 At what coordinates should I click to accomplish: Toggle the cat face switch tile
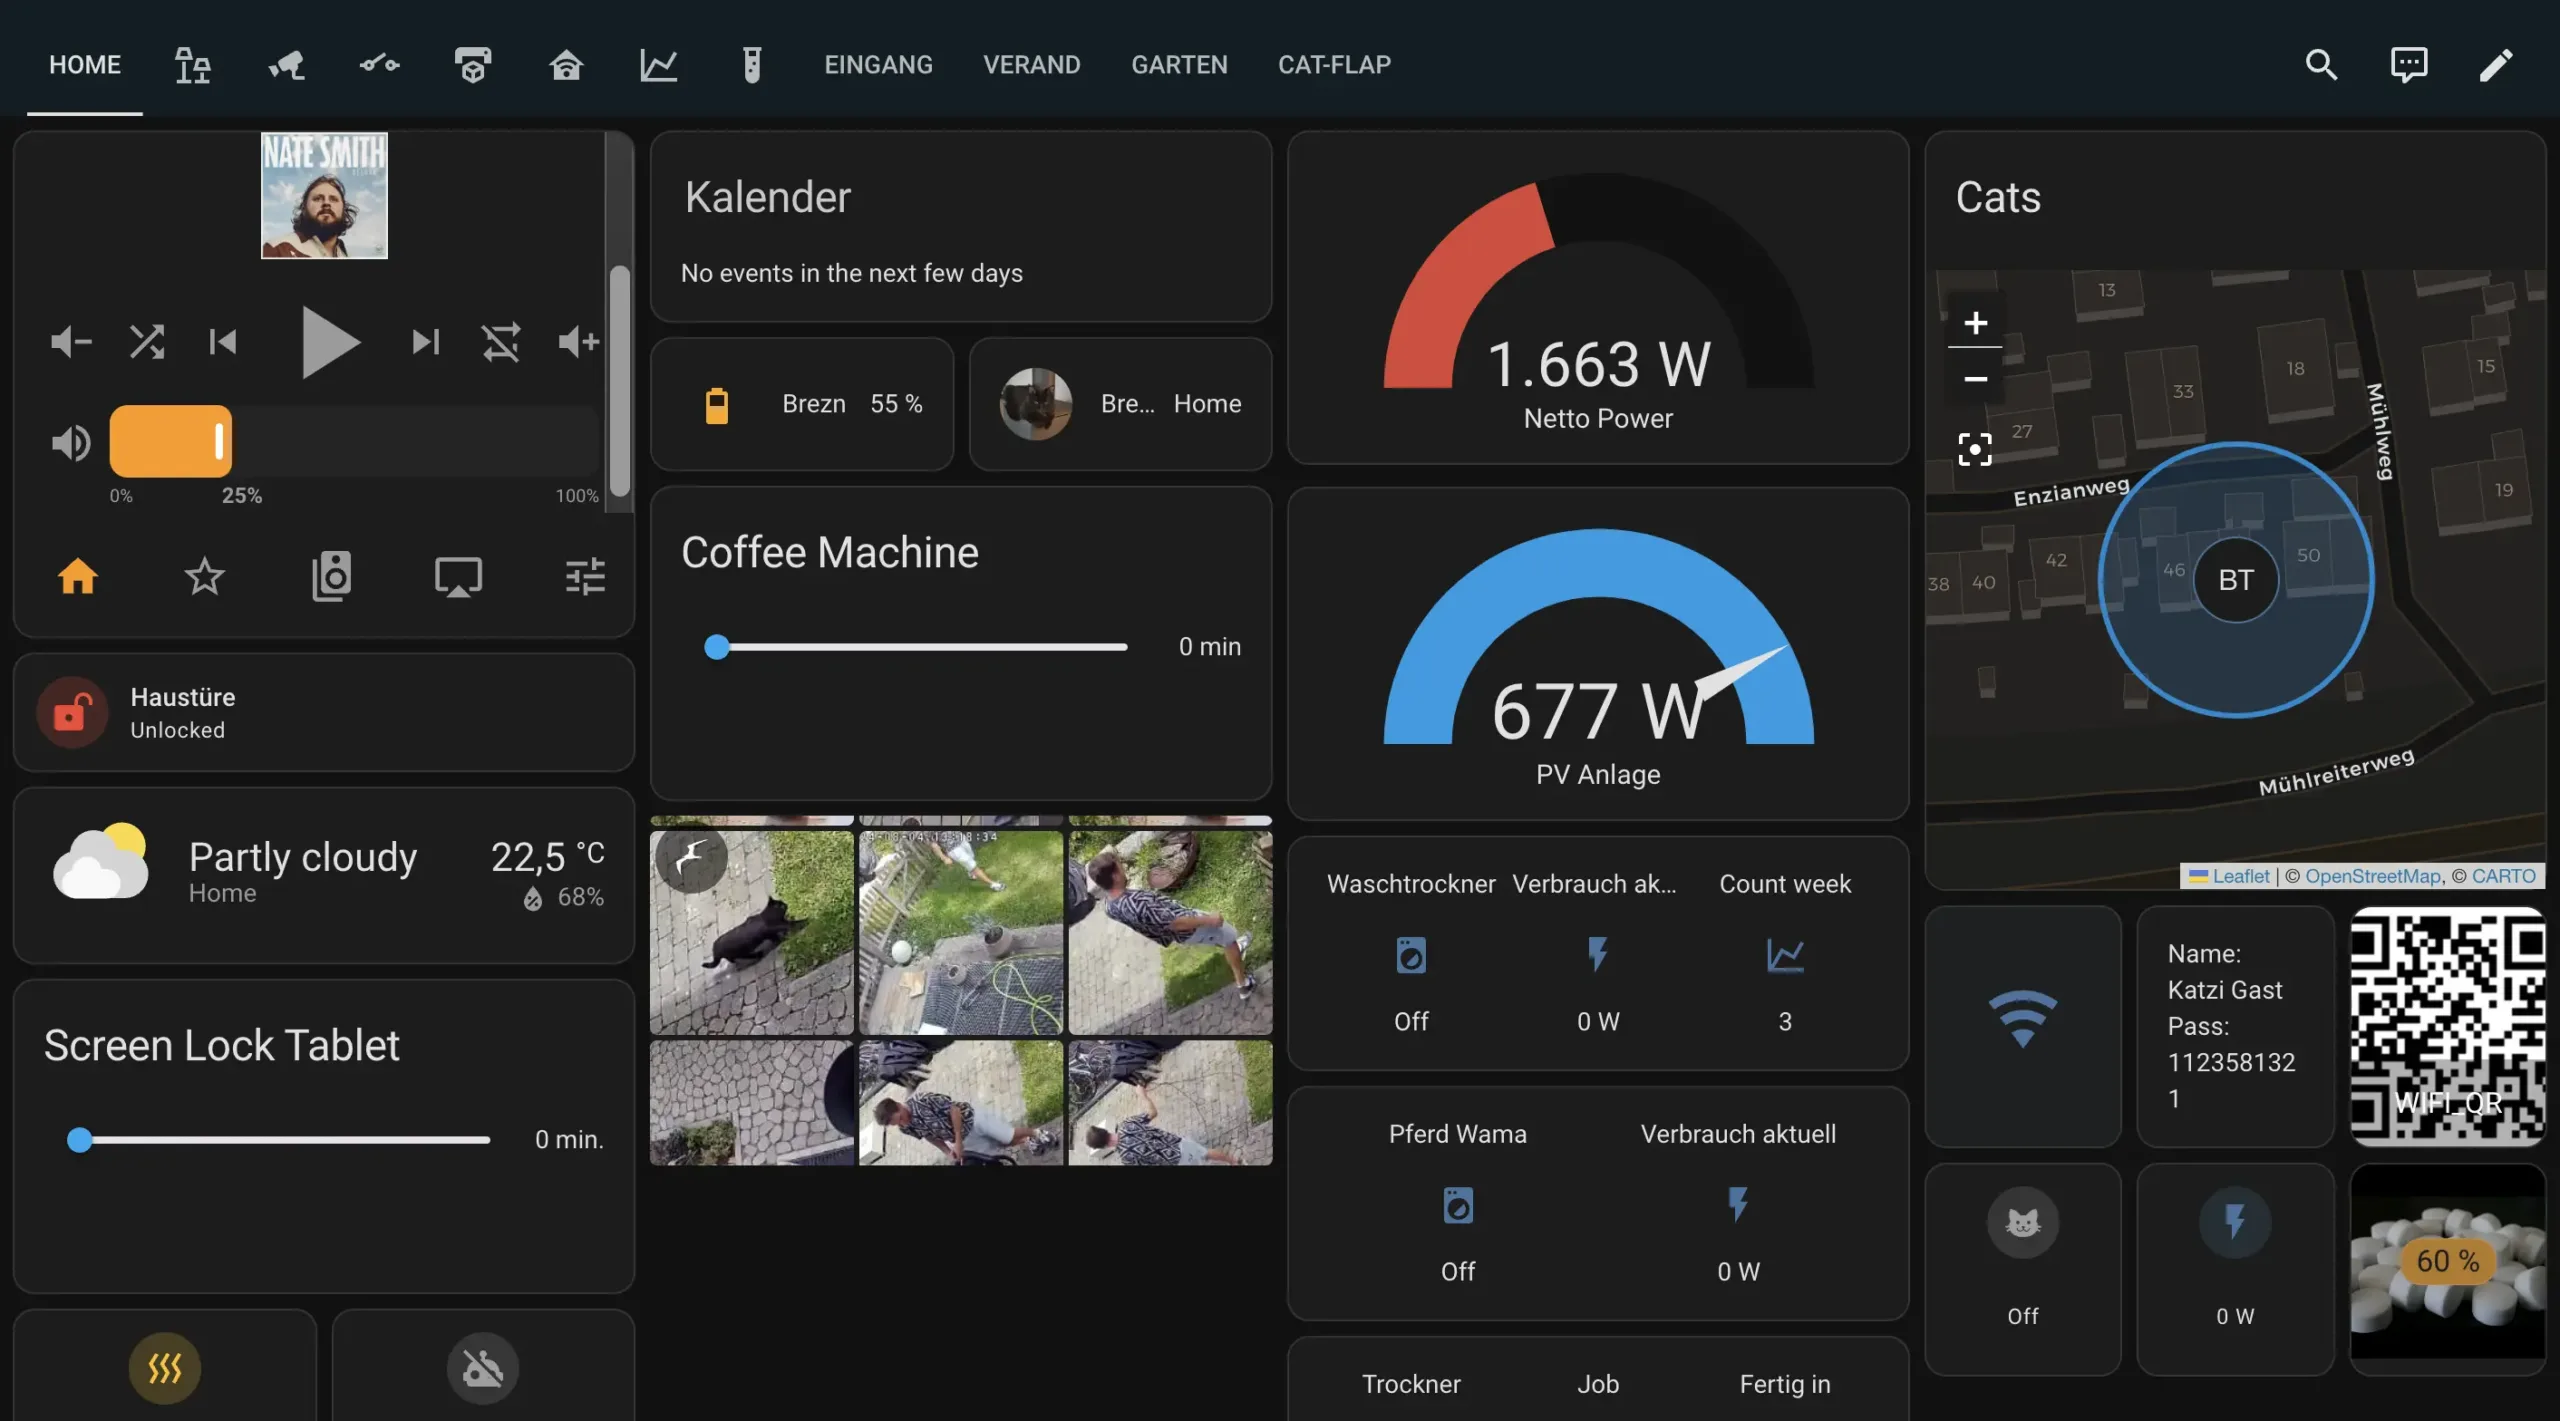(x=2023, y=1270)
